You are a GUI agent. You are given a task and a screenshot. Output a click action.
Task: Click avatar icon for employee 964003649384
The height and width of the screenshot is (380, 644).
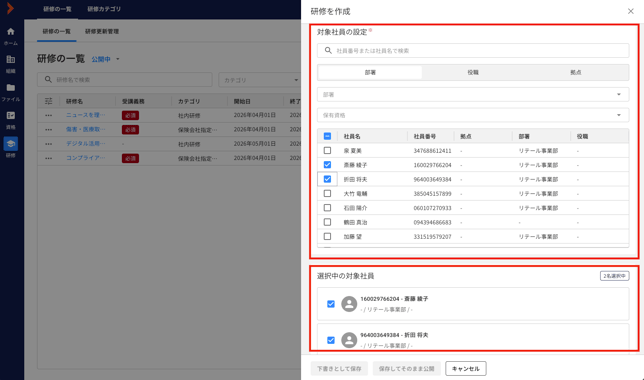(349, 340)
